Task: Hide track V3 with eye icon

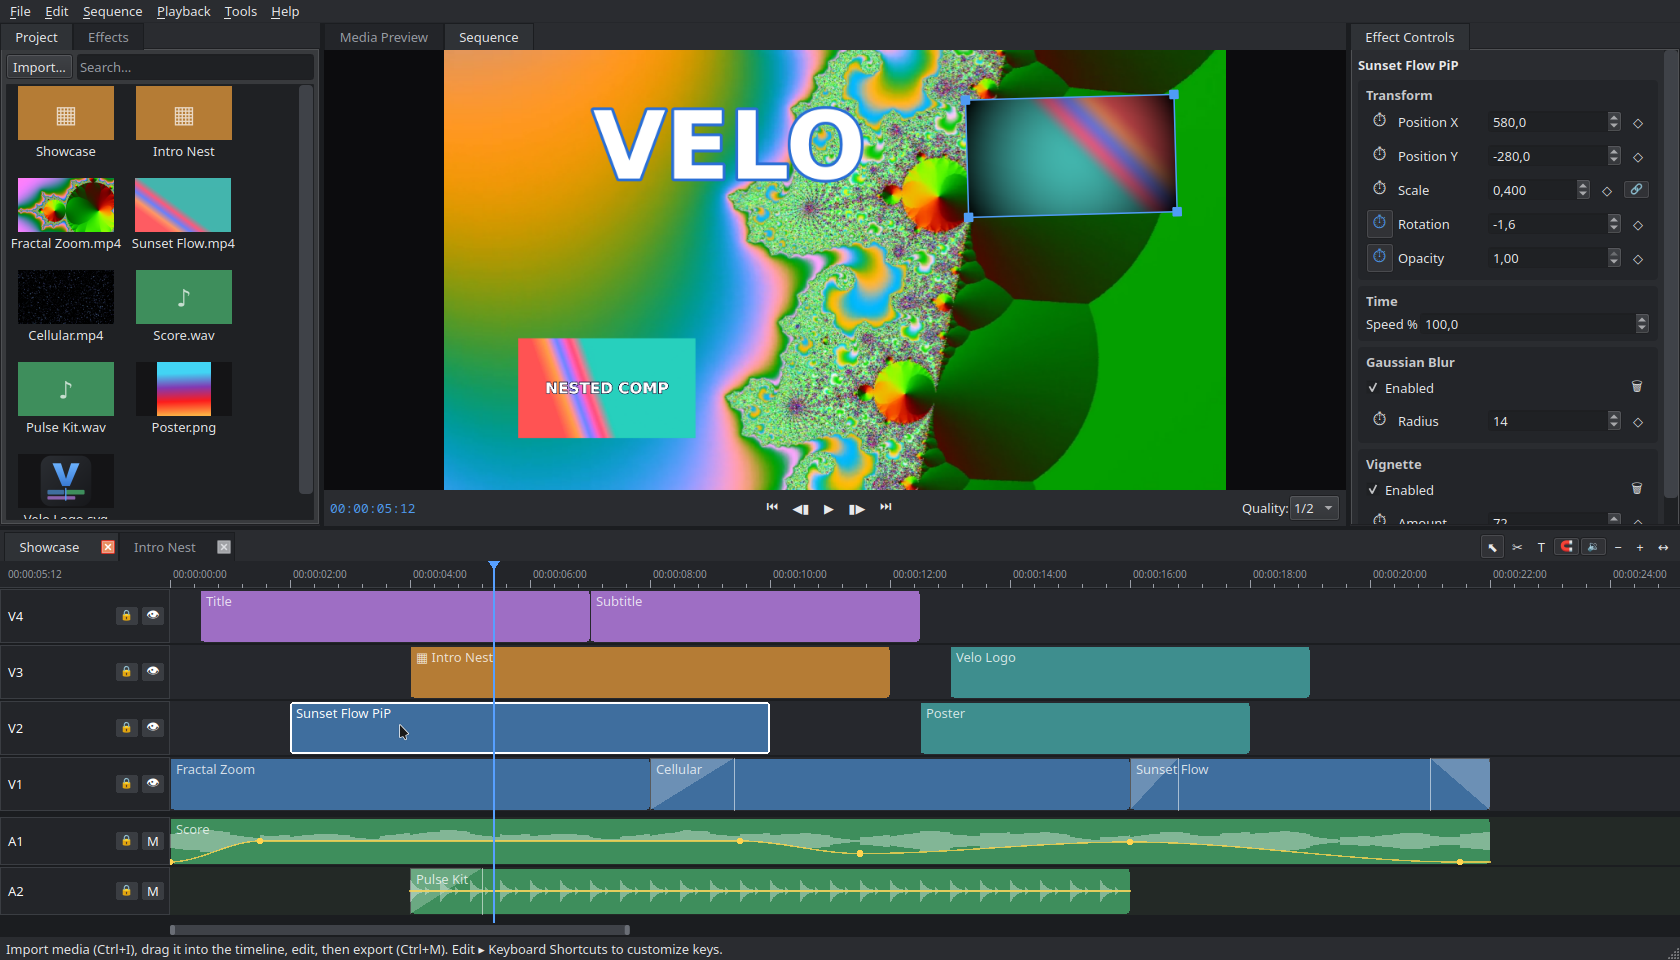Action: [153, 672]
